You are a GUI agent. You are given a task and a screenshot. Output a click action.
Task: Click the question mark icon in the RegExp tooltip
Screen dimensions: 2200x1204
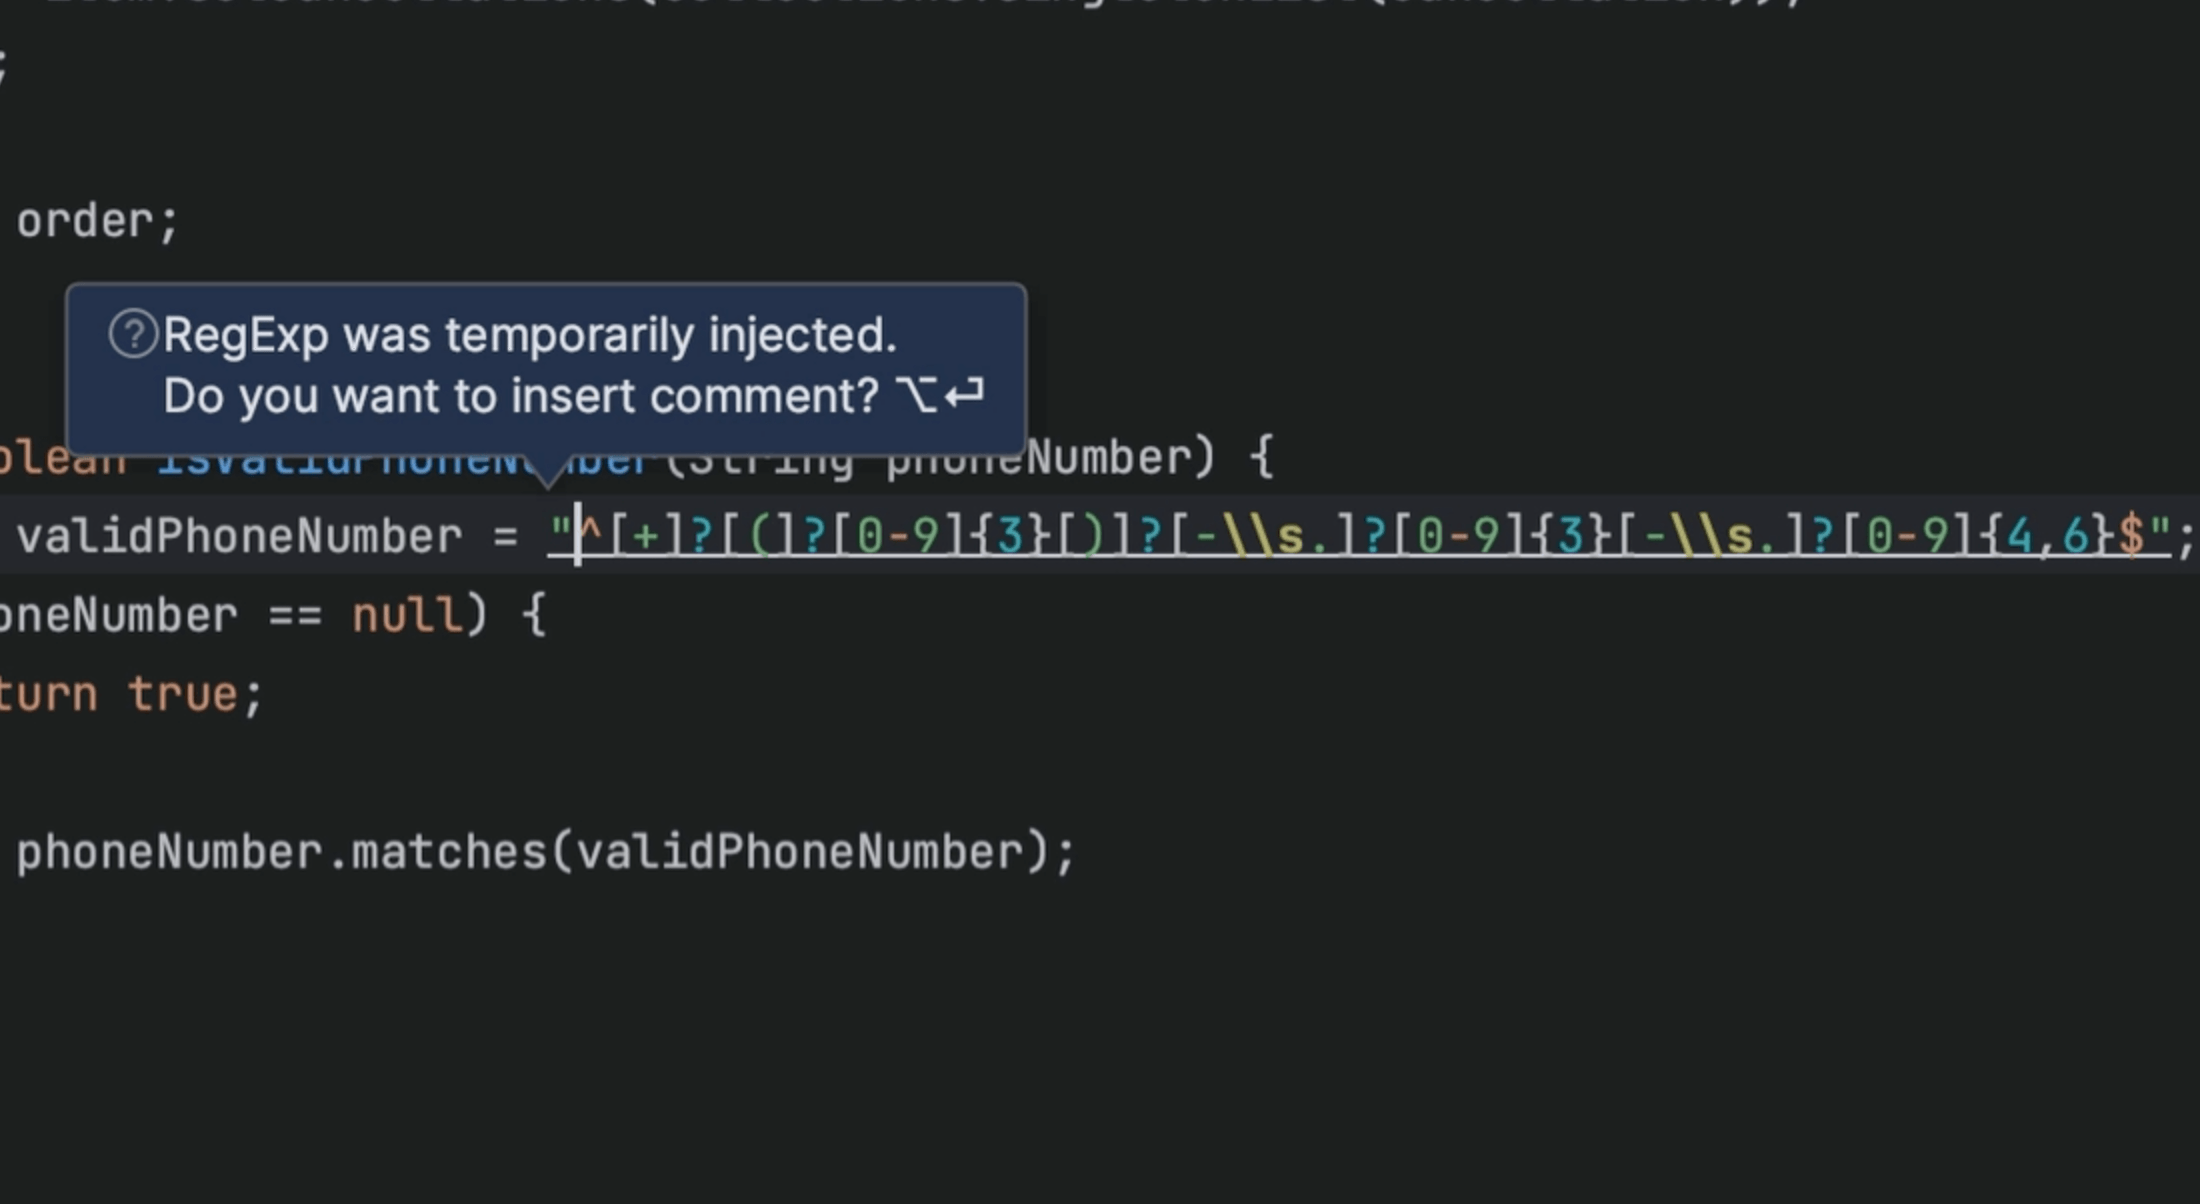pyautogui.click(x=133, y=334)
